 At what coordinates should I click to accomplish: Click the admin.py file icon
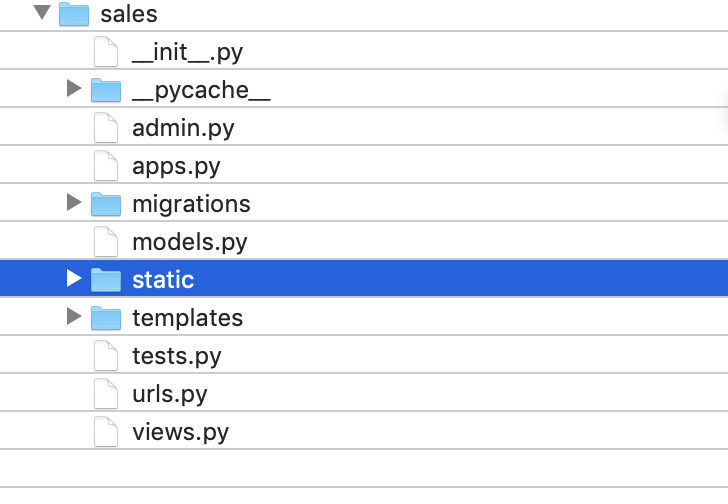[x=106, y=128]
